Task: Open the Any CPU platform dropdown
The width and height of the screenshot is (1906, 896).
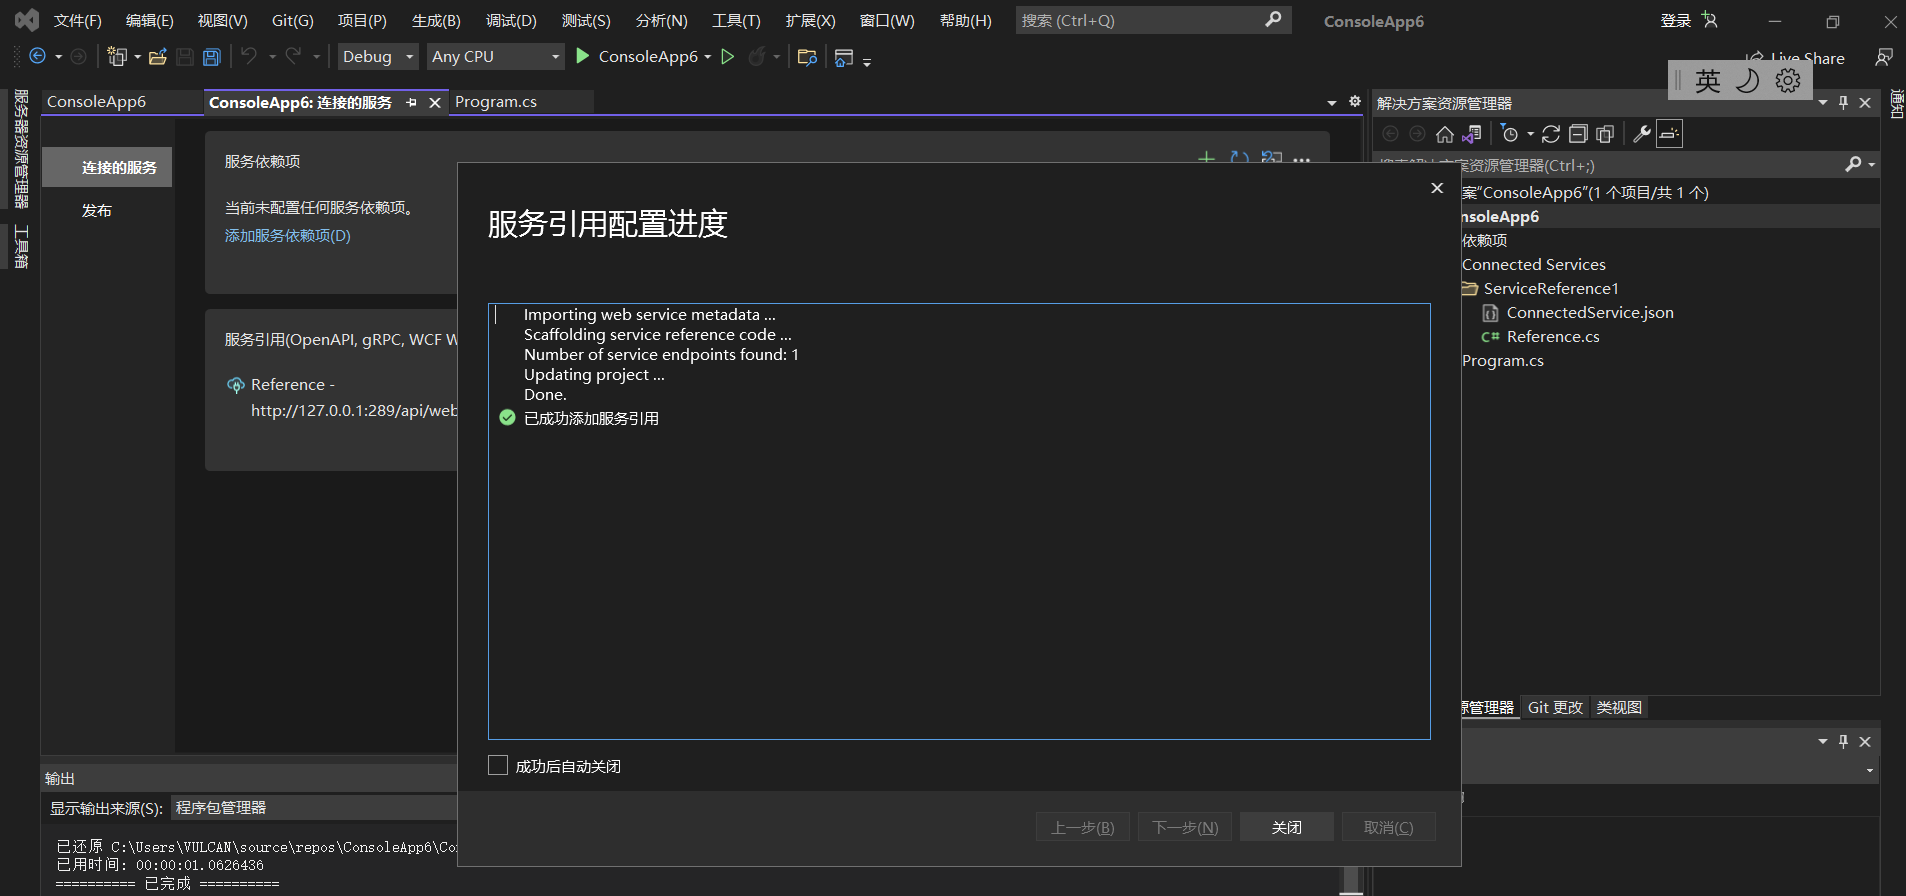Action: point(496,57)
